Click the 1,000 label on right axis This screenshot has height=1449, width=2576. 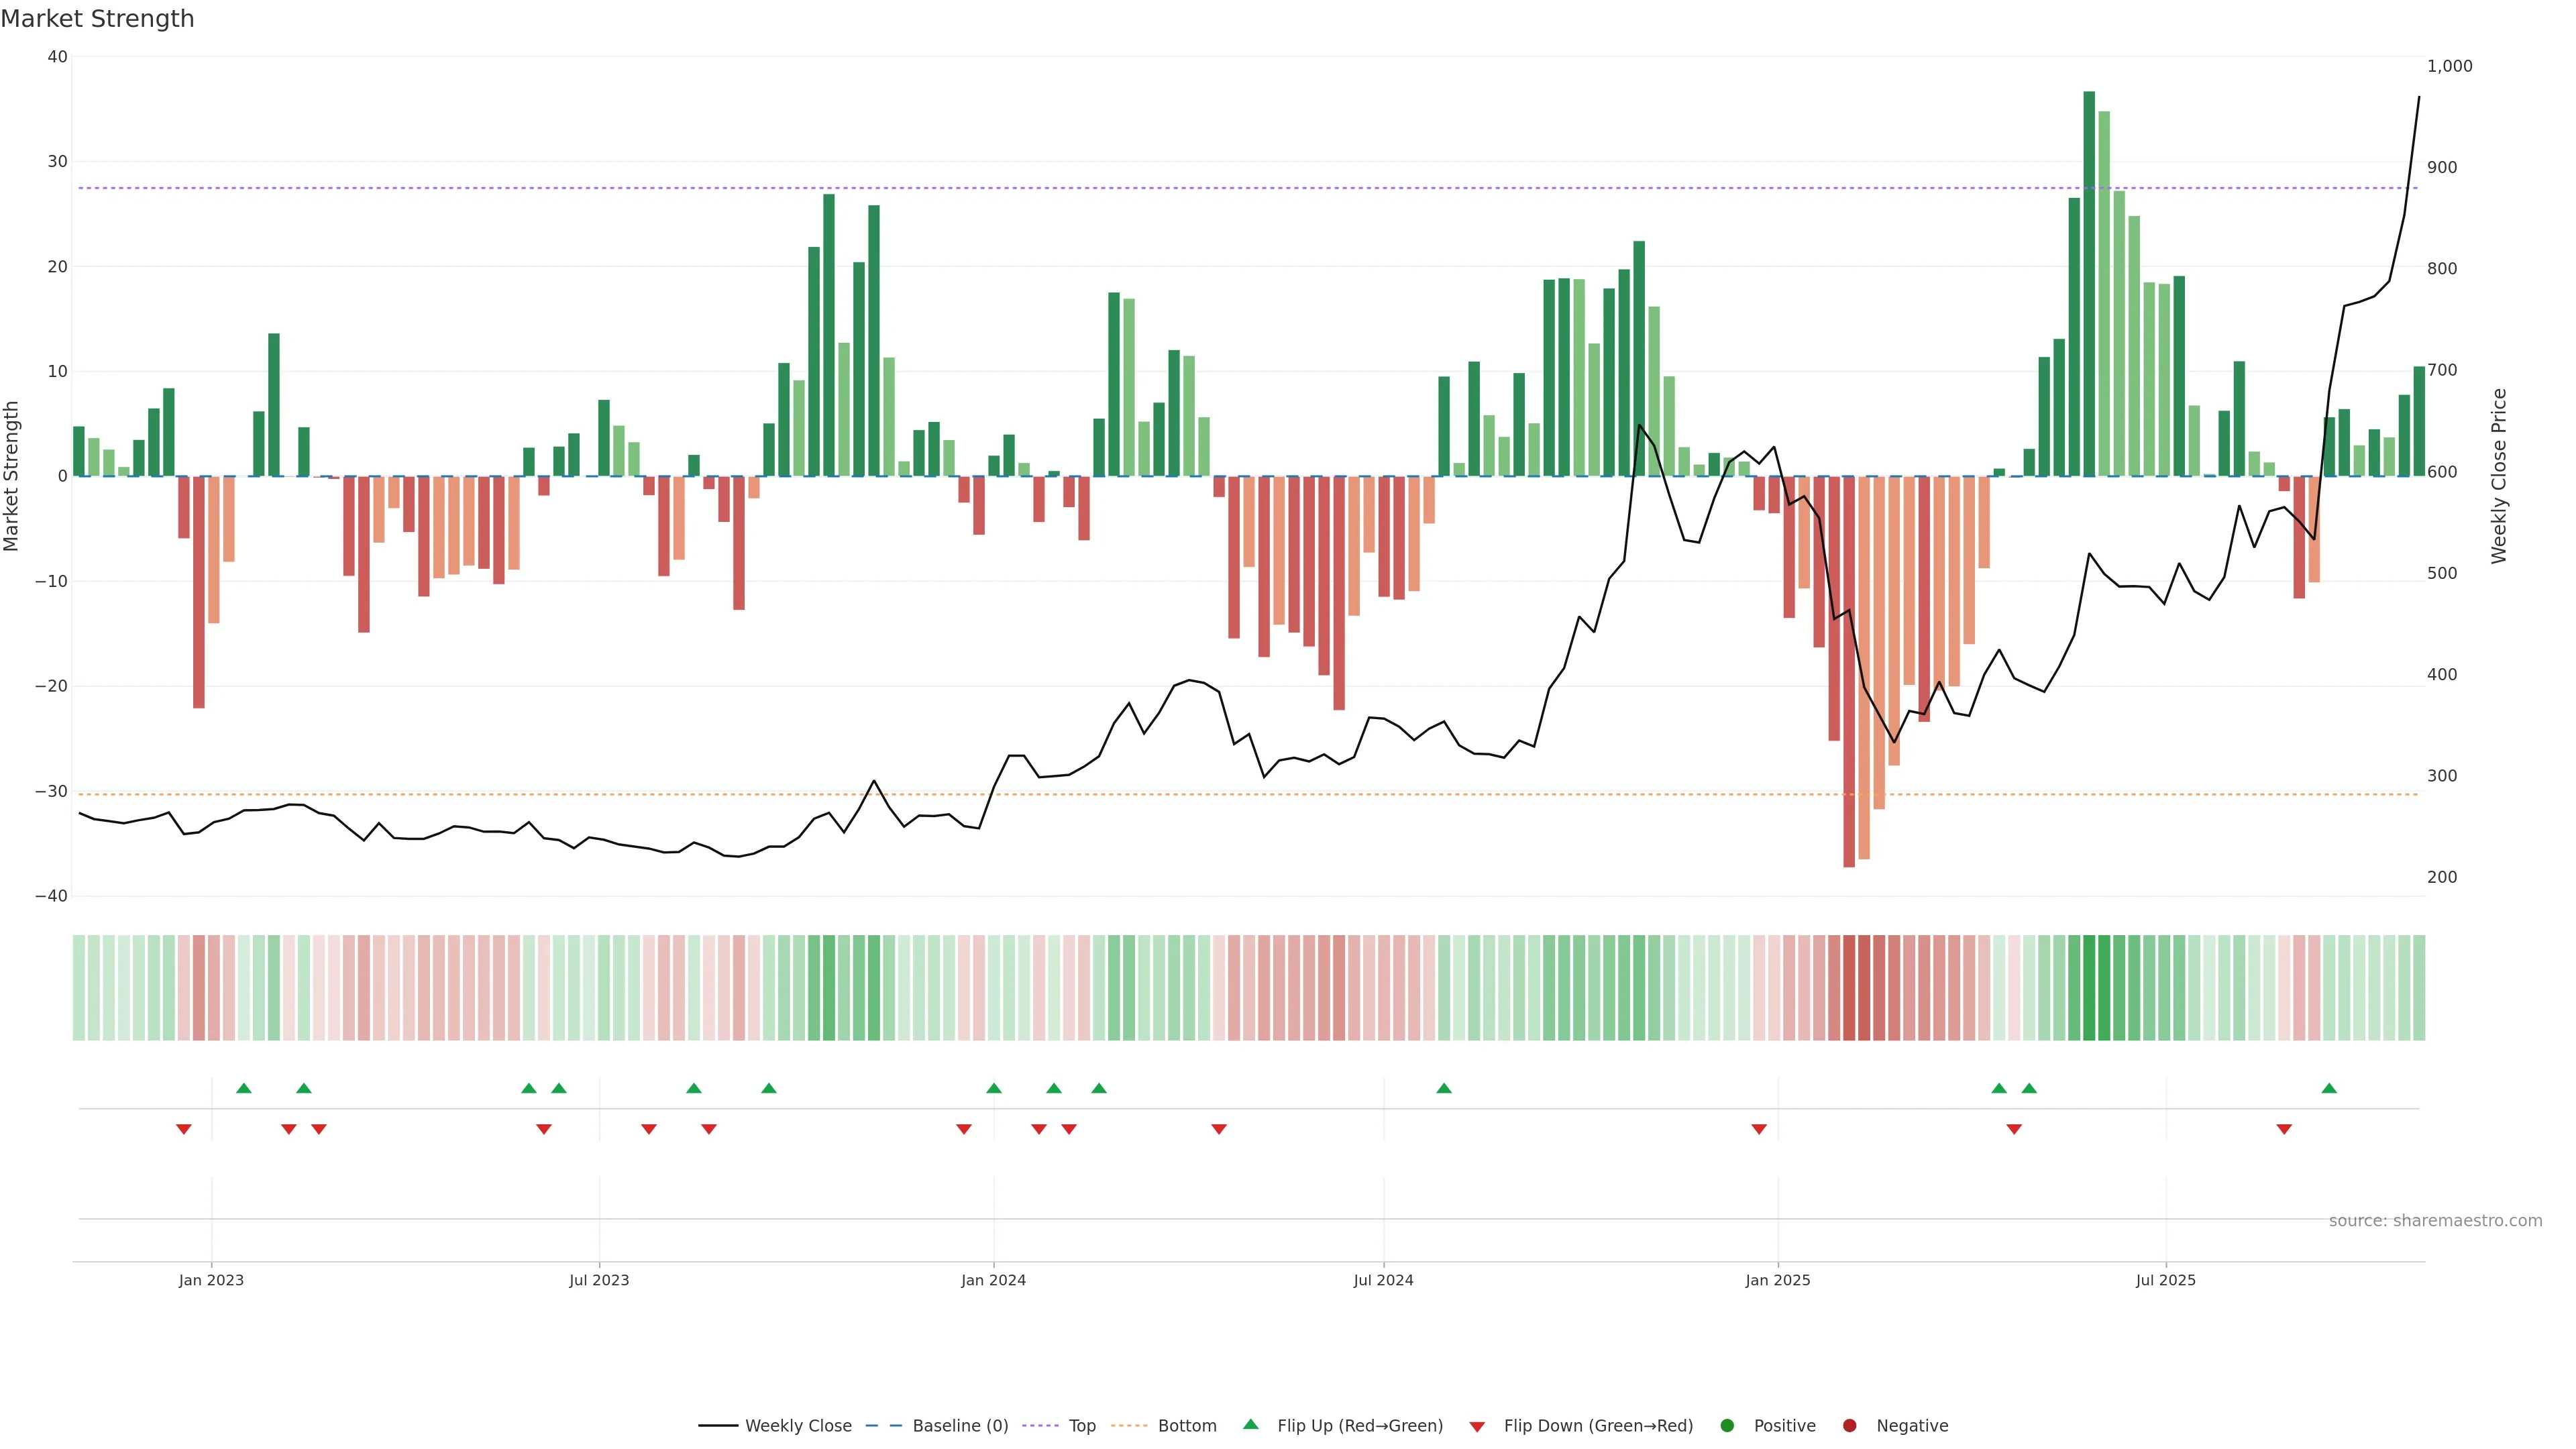2449,66
